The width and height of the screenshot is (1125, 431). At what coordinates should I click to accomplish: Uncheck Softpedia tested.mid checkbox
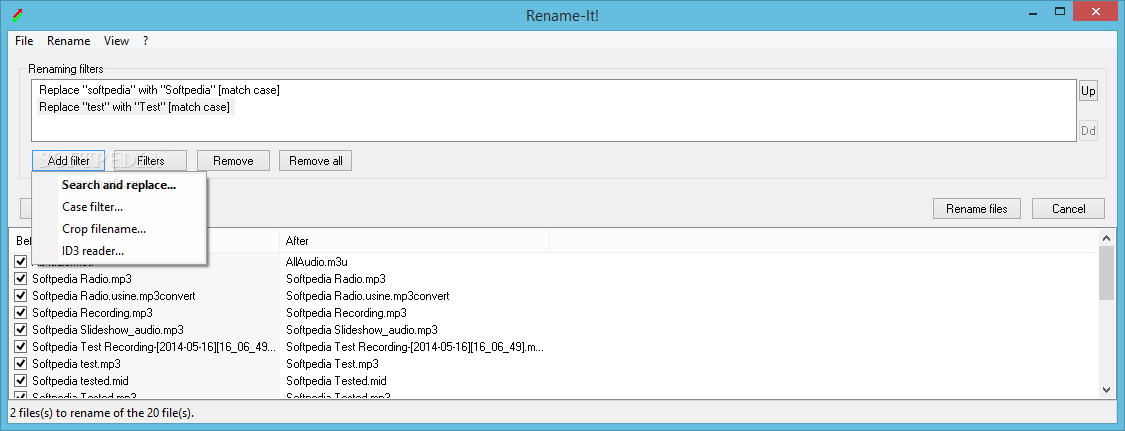pyautogui.click(x=20, y=381)
